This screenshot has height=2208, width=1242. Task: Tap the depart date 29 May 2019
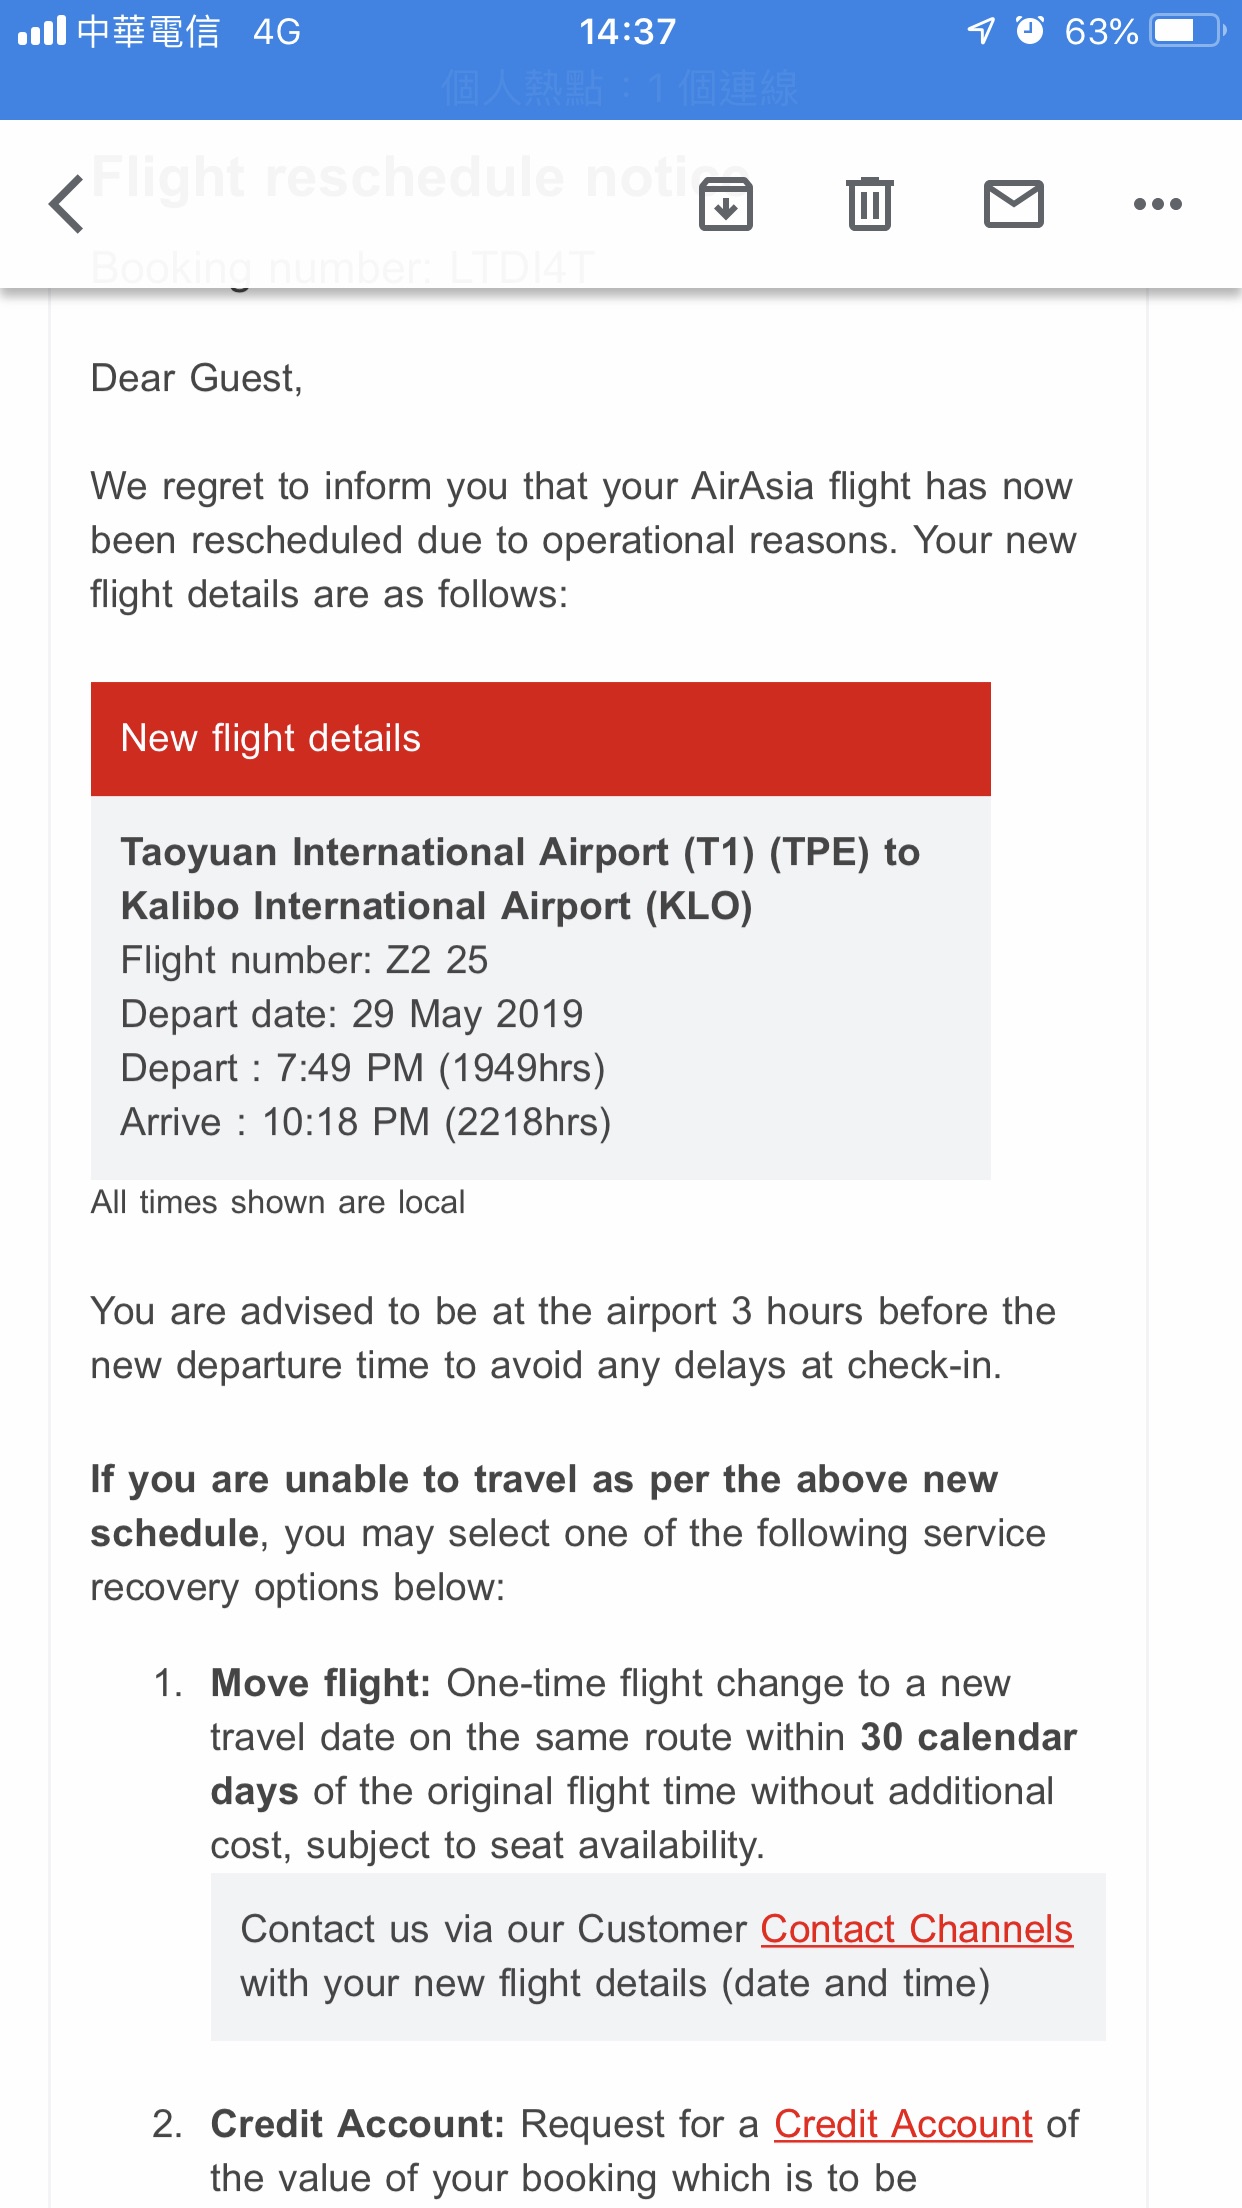pos(351,1014)
